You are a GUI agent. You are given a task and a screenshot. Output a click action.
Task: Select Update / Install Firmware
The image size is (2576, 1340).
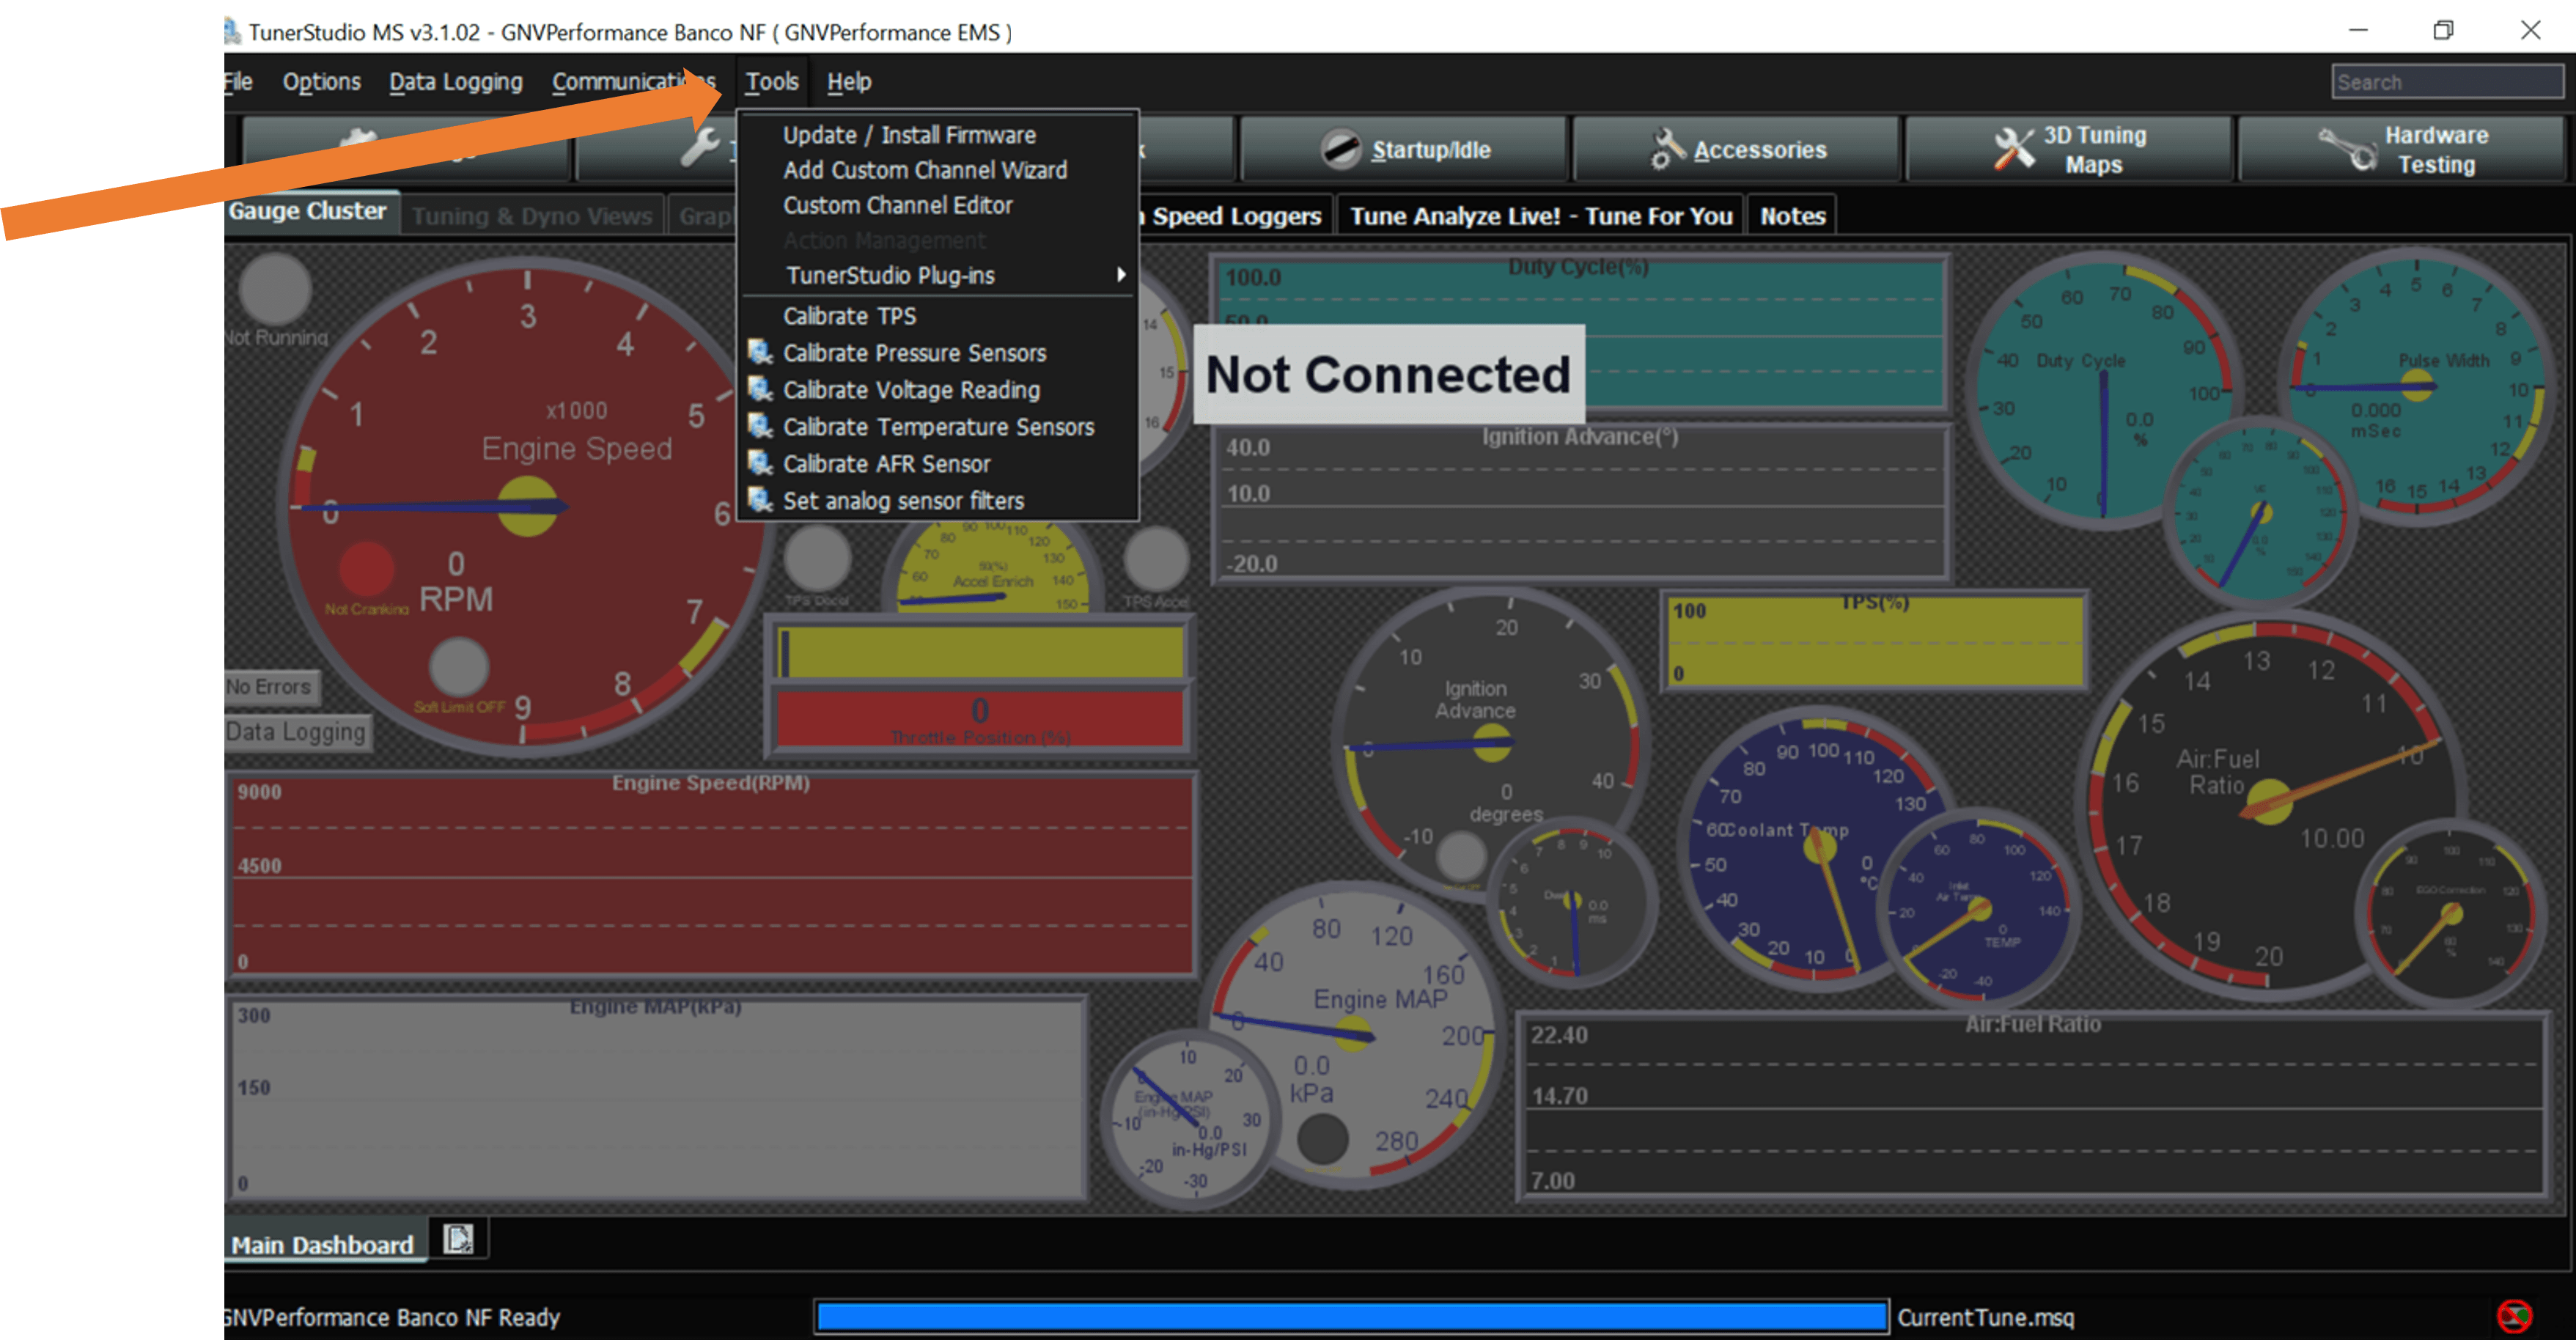(x=908, y=135)
